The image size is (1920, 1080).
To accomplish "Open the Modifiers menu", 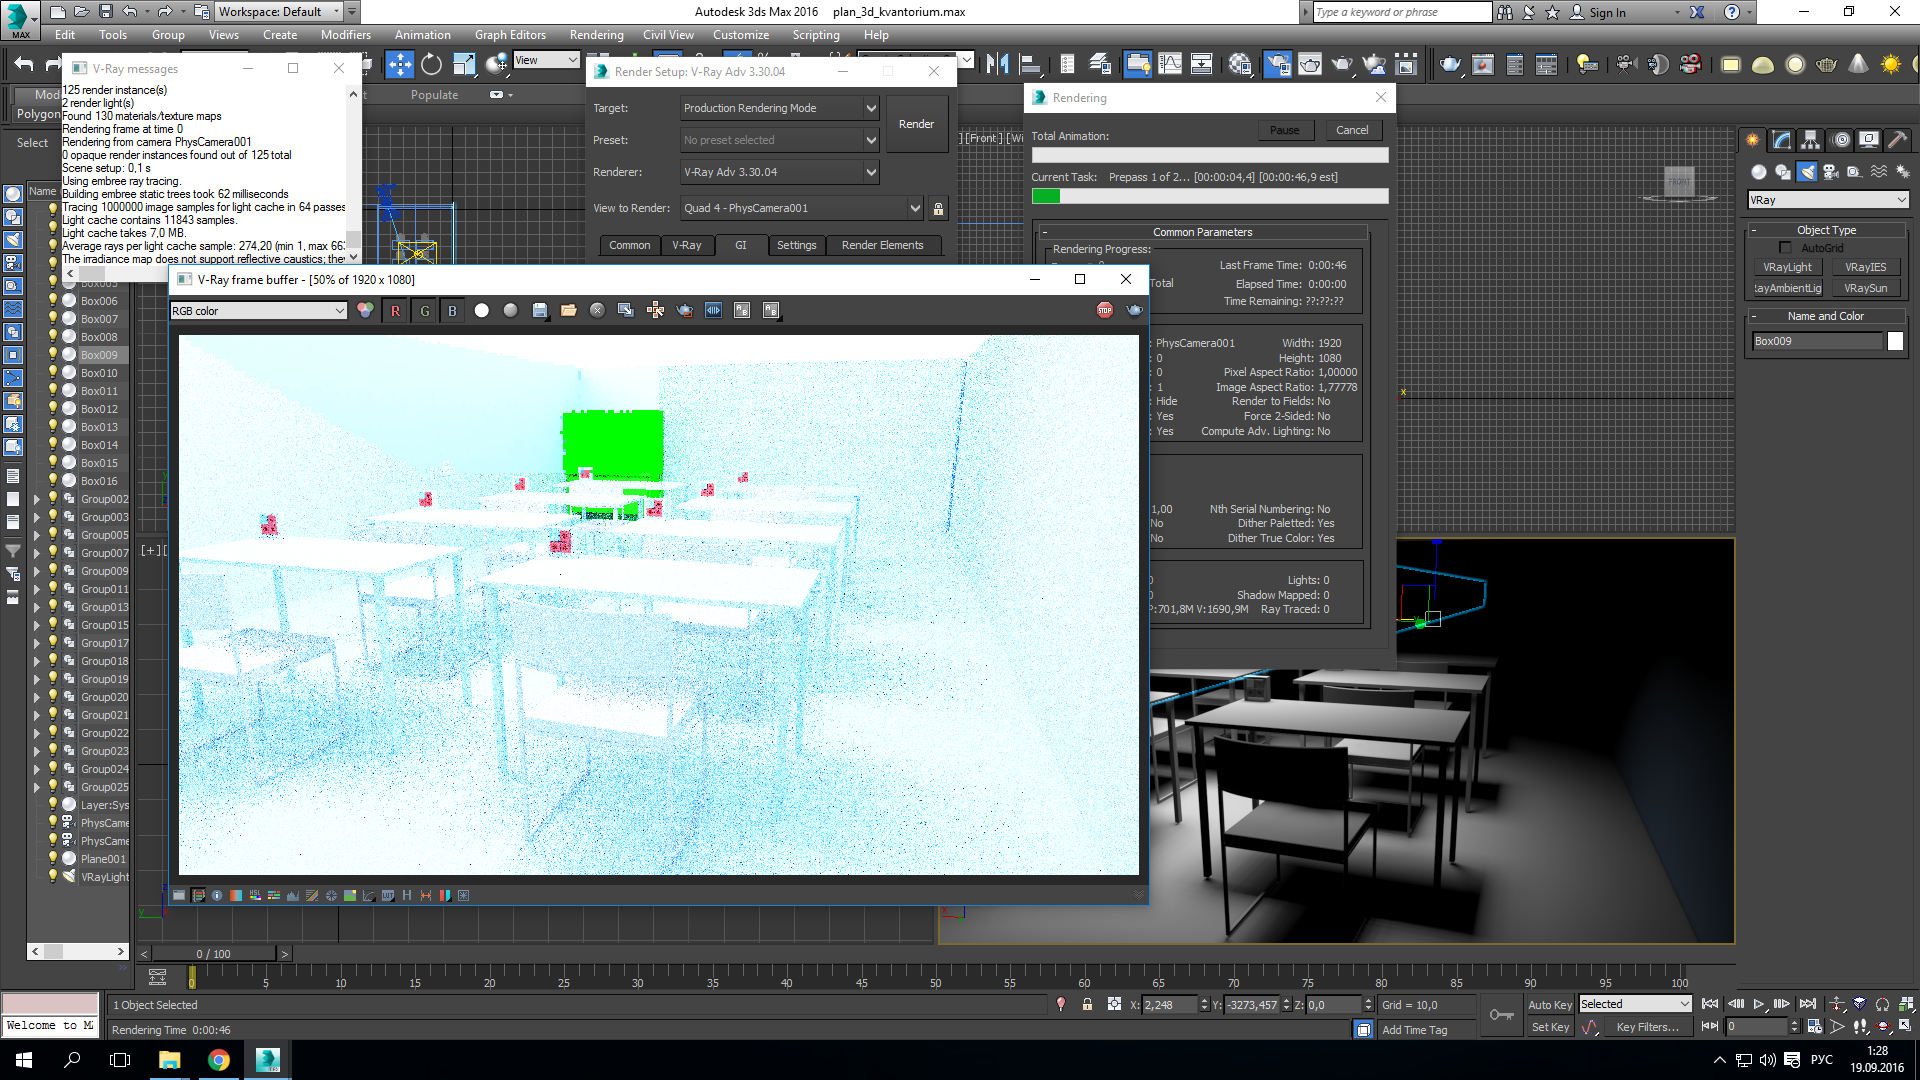I will [x=345, y=35].
